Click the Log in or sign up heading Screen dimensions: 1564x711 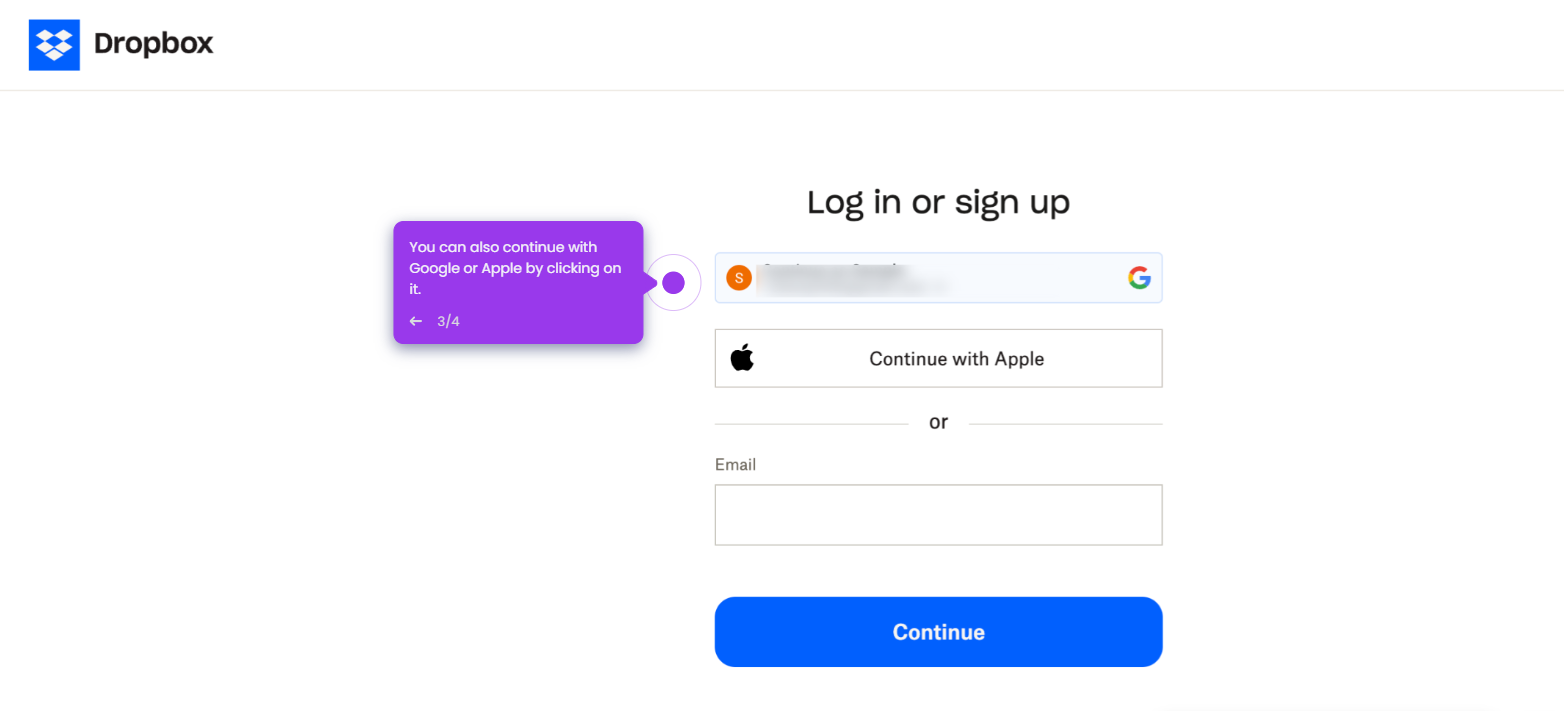[937, 202]
